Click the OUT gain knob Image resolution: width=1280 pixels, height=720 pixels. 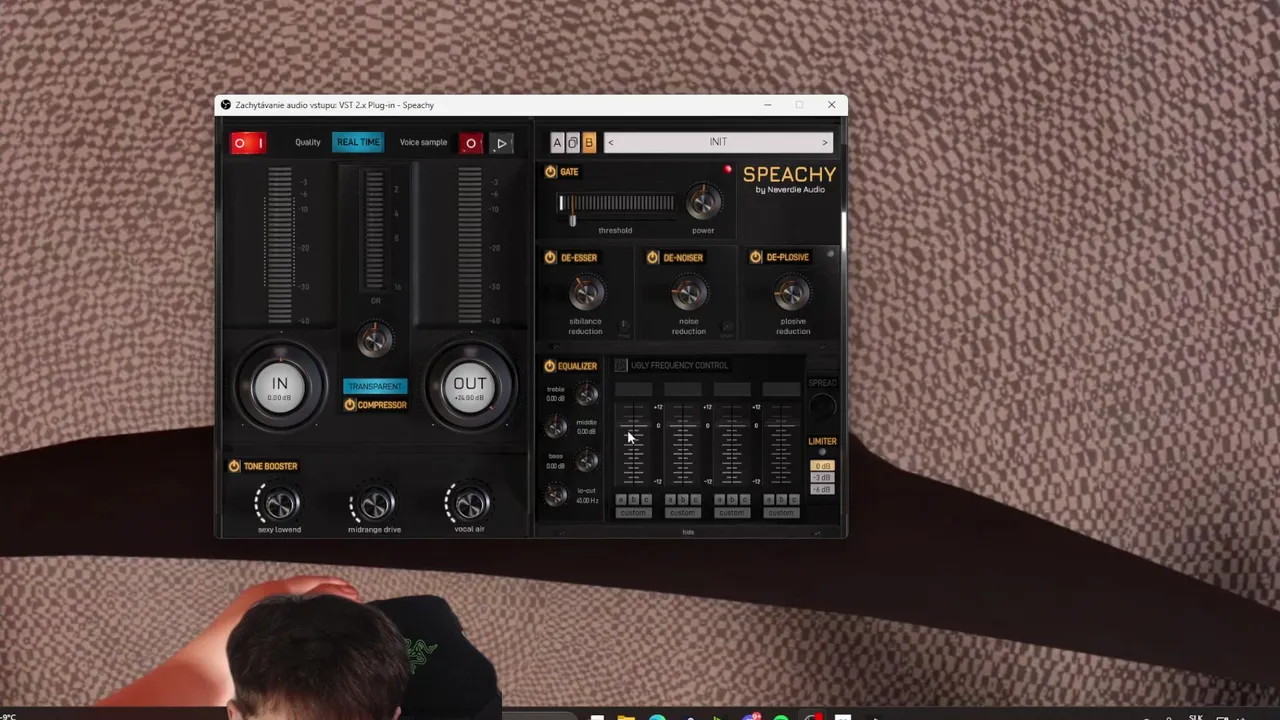(x=470, y=386)
